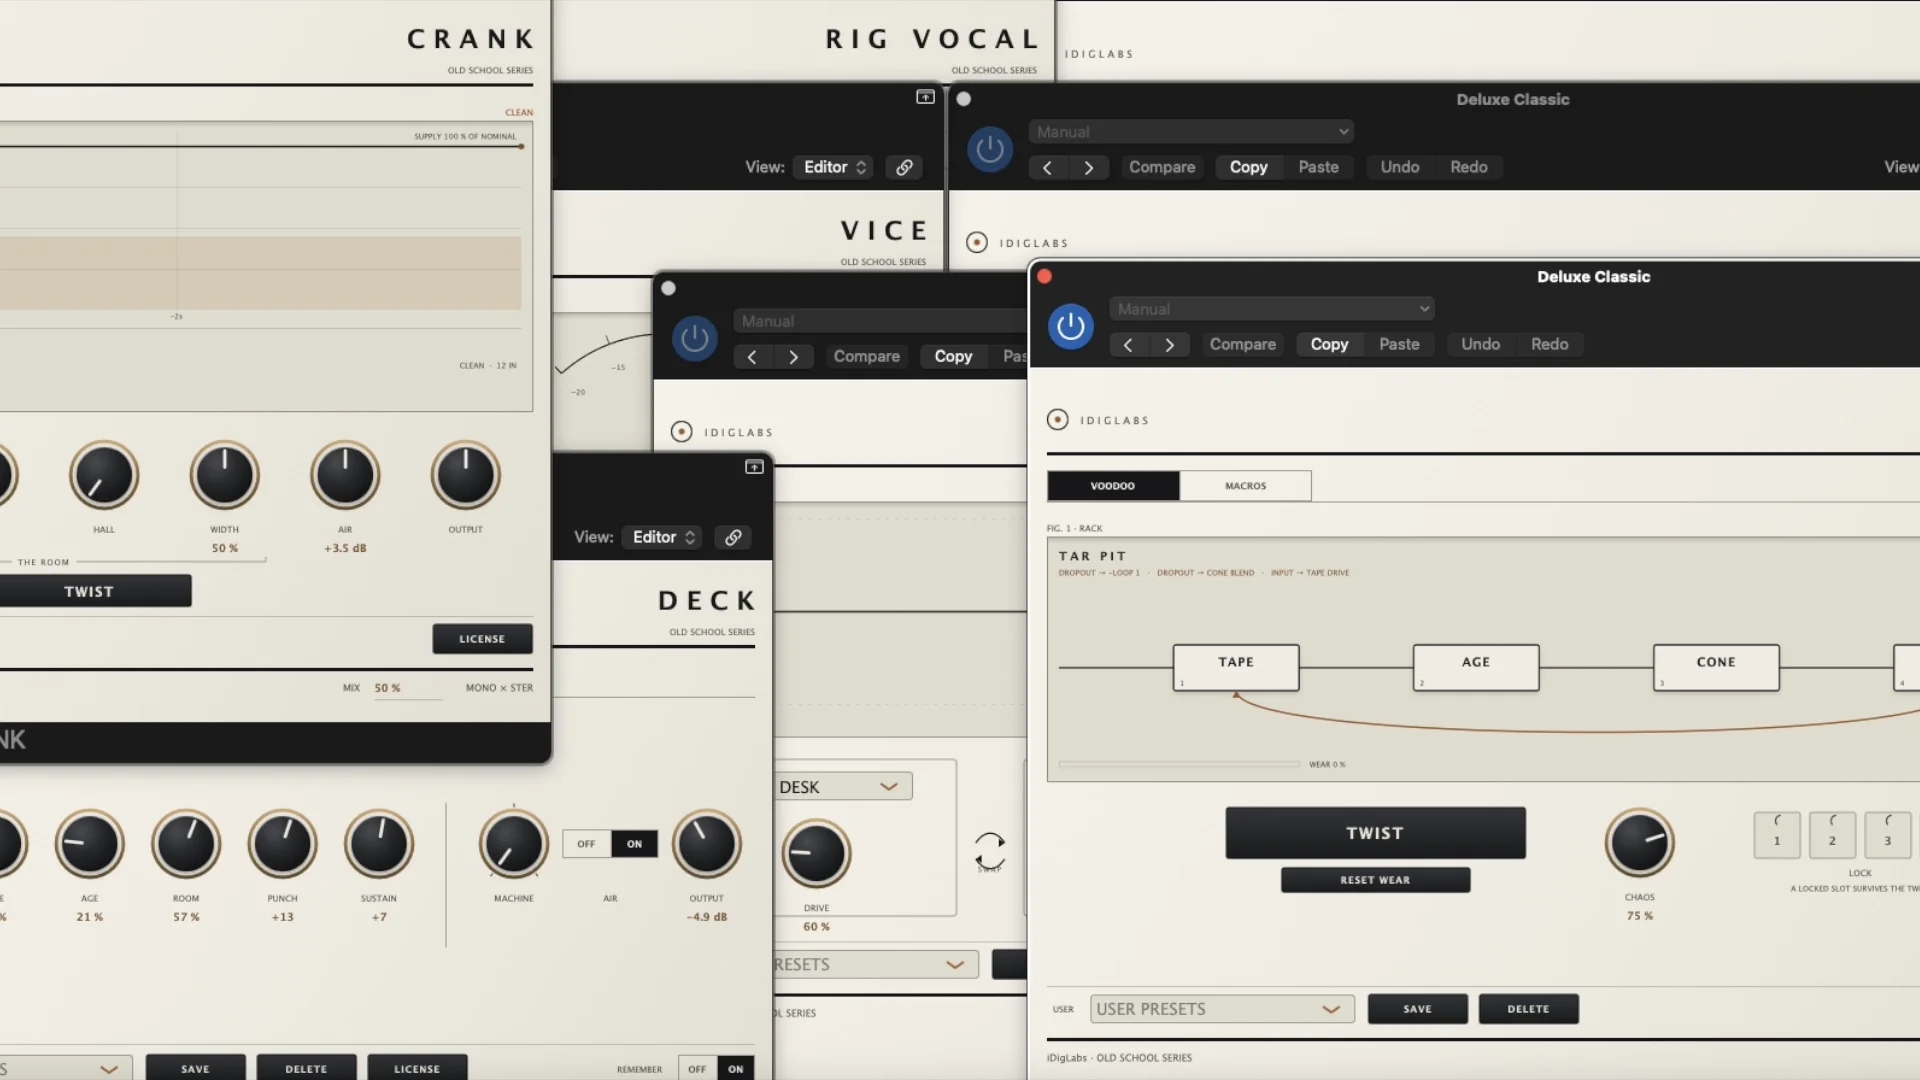The image size is (1920, 1080).
Task: Go to previous preset in frontmost Deluxe Classic
Action: pos(1128,345)
